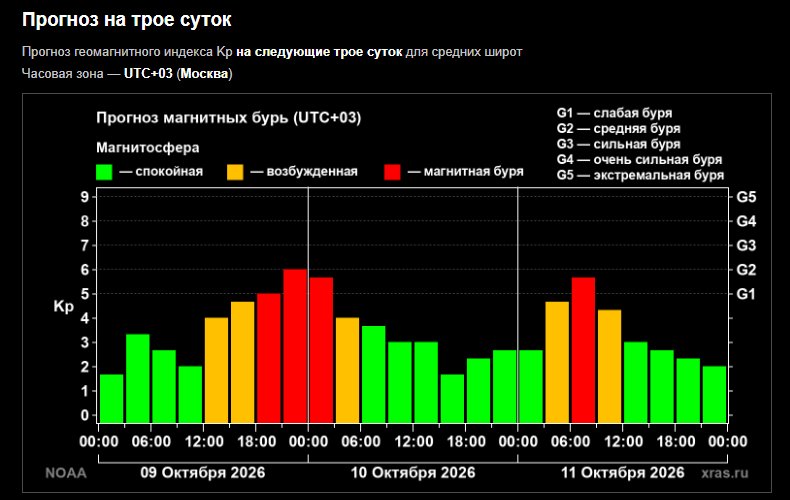Screen dimensions: 790x500
Task: Click the '8' label on the Kp axis
Action: 84,221
